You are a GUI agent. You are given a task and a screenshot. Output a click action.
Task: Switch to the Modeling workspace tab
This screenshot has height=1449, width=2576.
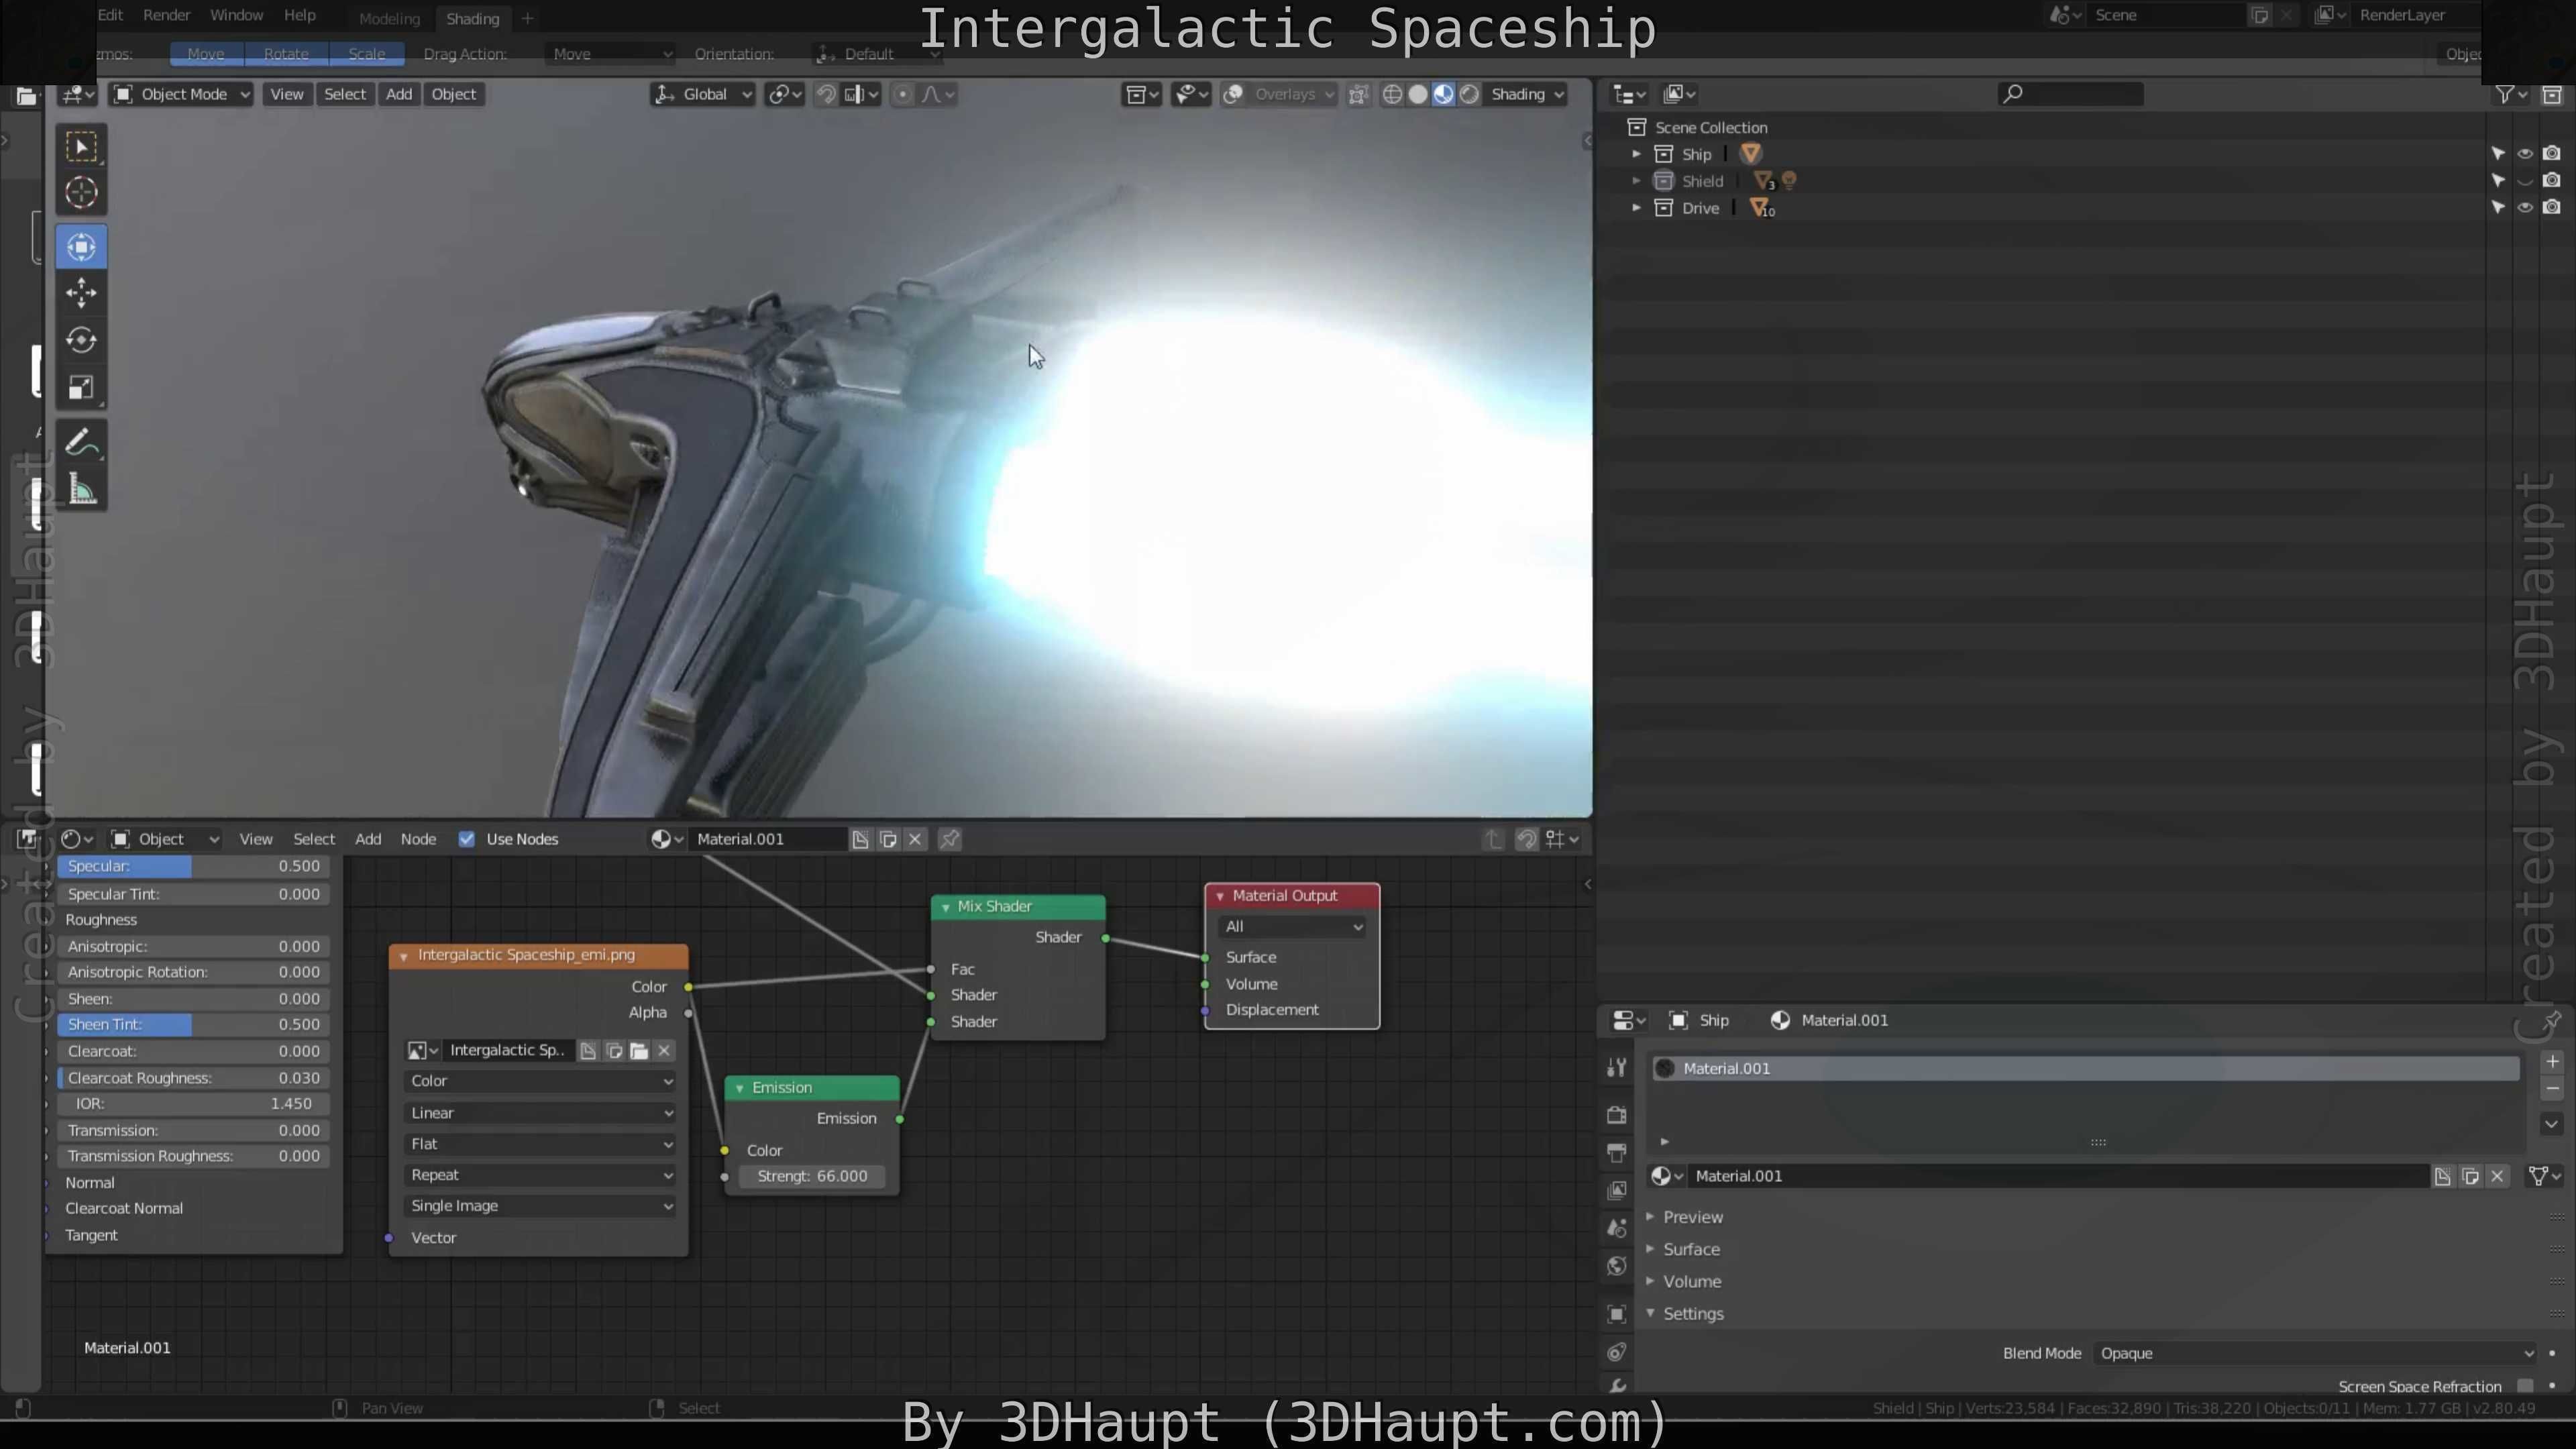tap(389, 18)
